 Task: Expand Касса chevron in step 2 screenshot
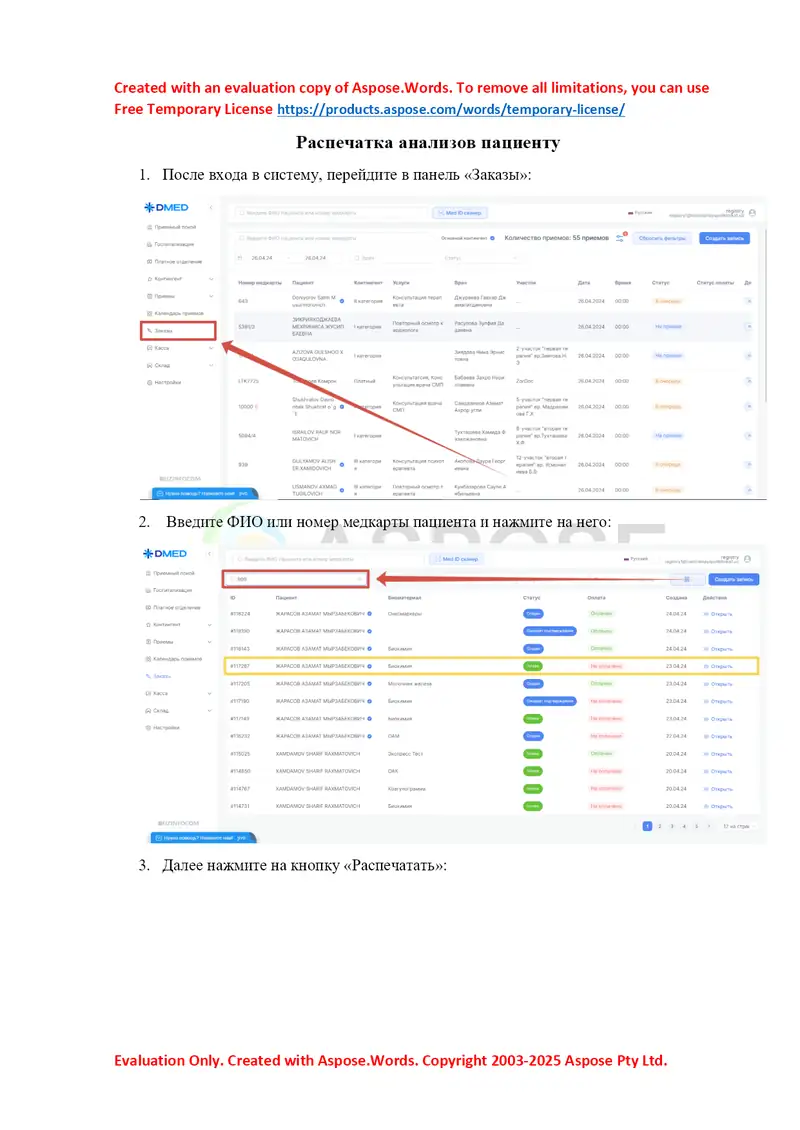pyautogui.click(x=210, y=693)
